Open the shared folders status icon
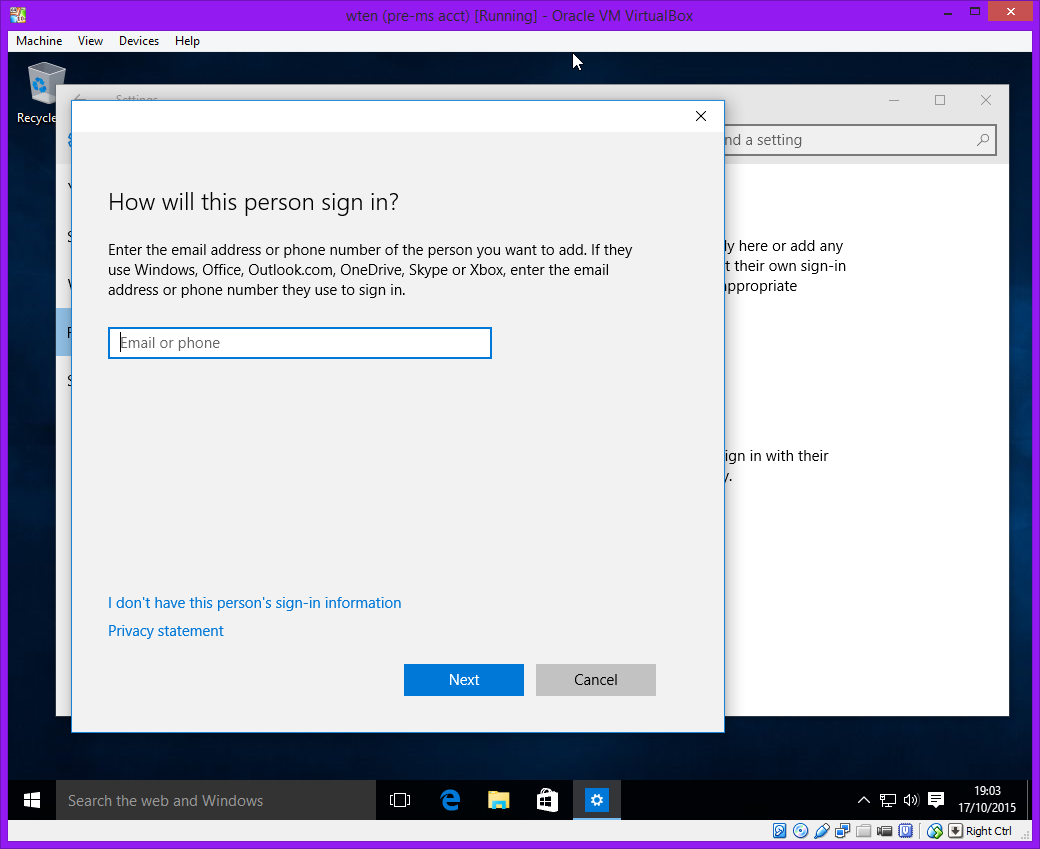This screenshot has width=1040, height=849. (863, 831)
